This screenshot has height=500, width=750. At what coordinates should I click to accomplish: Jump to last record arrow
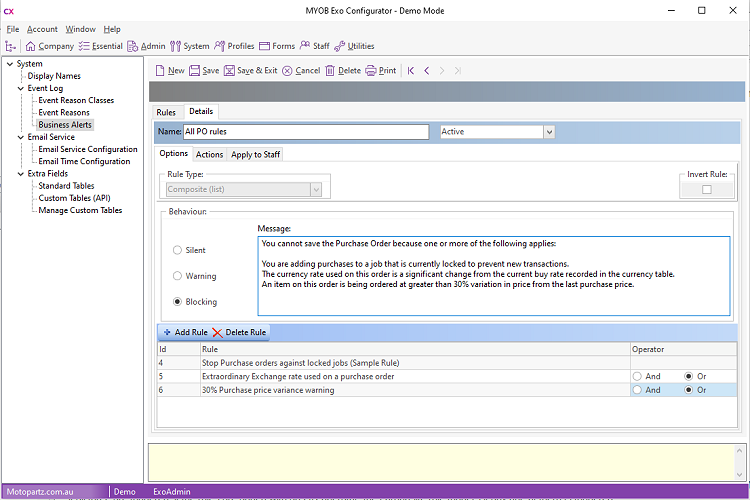point(458,71)
